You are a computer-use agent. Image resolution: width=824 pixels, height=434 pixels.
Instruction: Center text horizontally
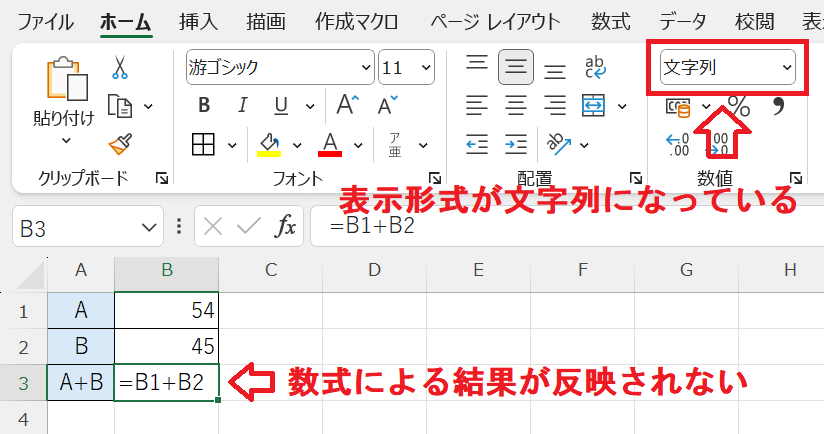tap(516, 106)
